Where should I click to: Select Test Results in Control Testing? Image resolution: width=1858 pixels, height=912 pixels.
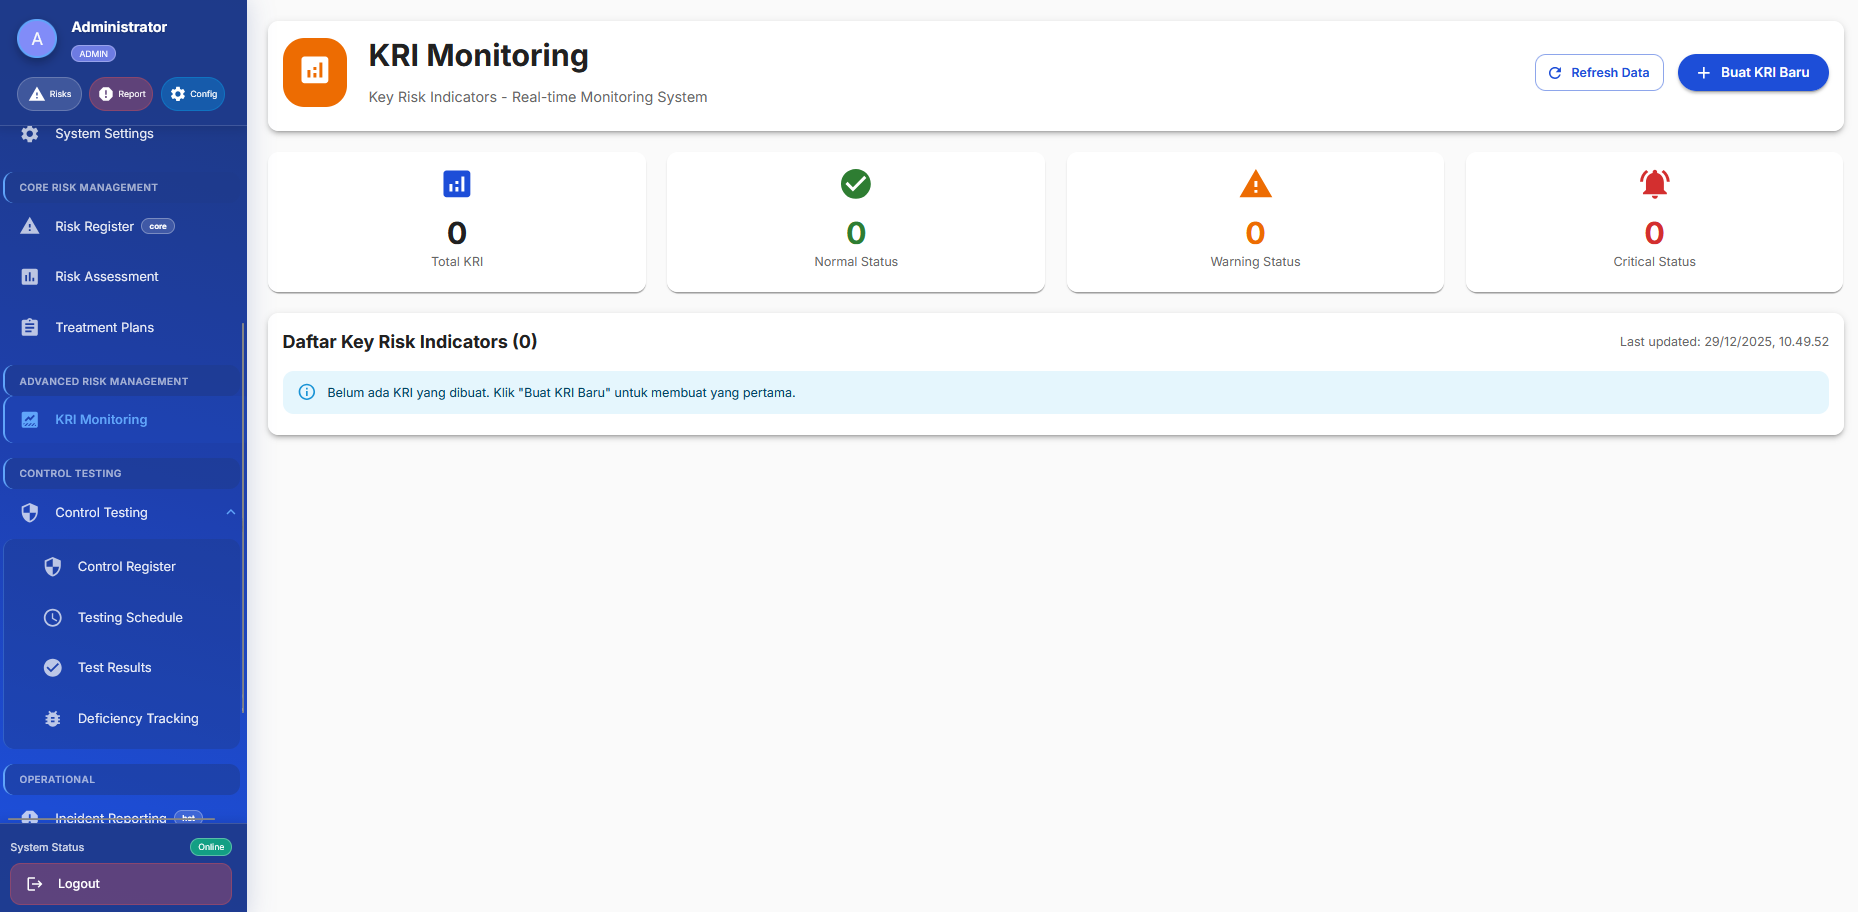(114, 668)
